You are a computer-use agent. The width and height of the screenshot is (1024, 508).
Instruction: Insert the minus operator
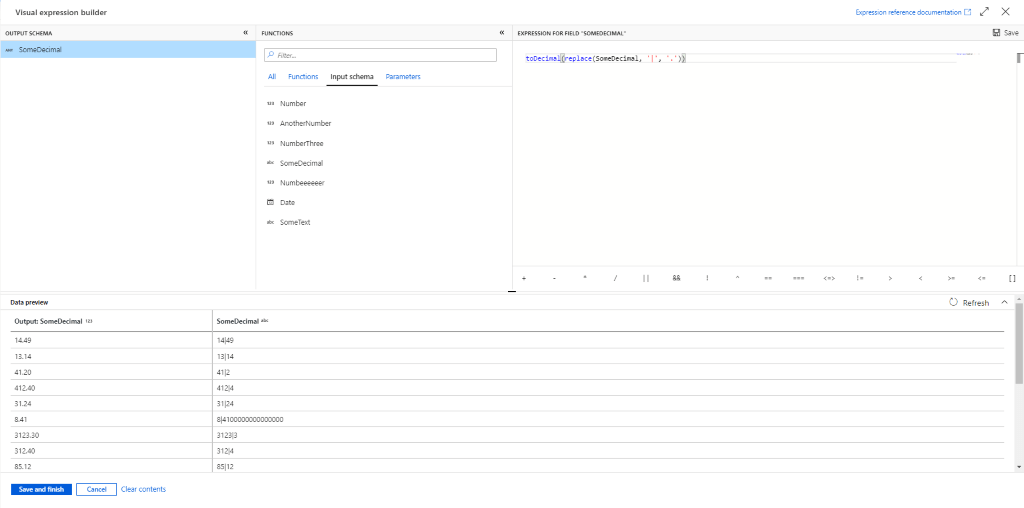pyautogui.click(x=554, y=278)
